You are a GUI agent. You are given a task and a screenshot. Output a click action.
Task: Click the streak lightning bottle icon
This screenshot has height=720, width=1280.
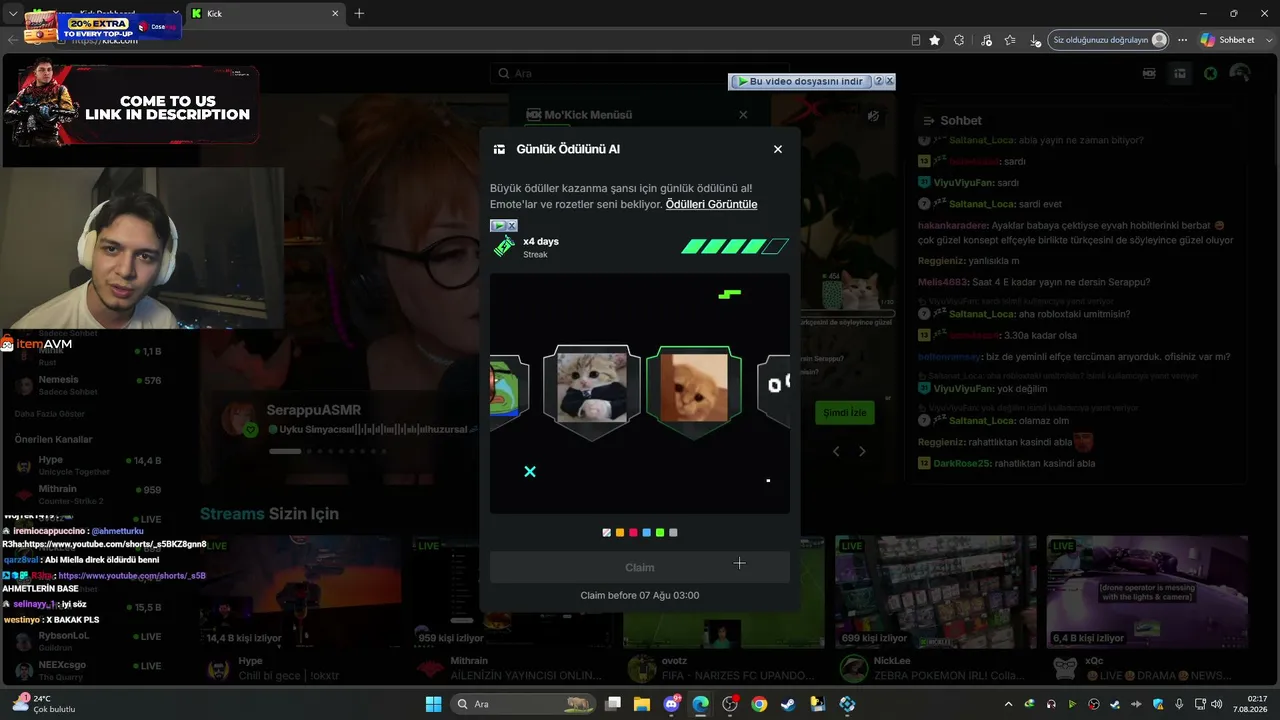tap(504, 247)
